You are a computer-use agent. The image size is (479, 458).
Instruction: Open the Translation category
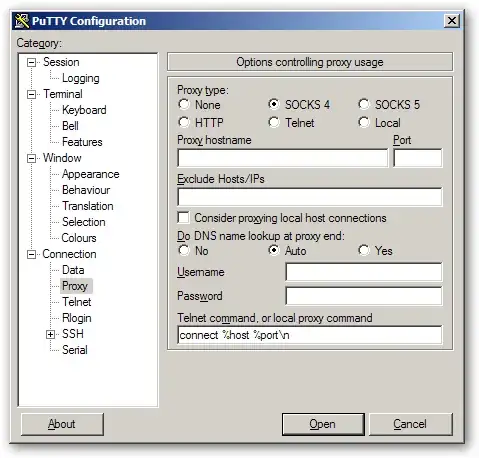pos(88,206)
